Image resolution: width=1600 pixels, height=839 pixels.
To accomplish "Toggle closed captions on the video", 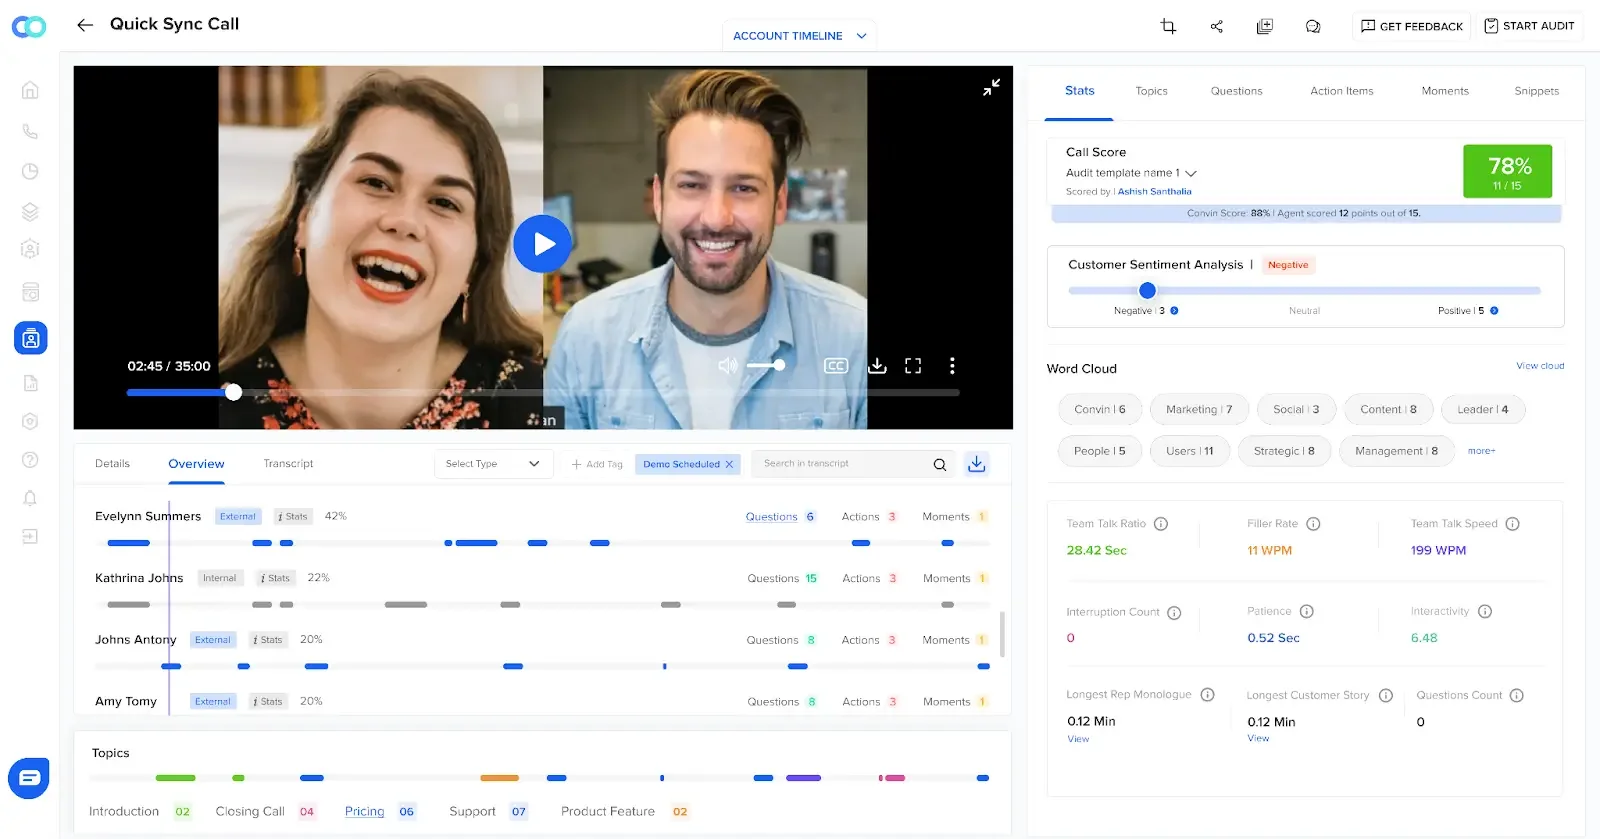I will [x=835, y=366].
